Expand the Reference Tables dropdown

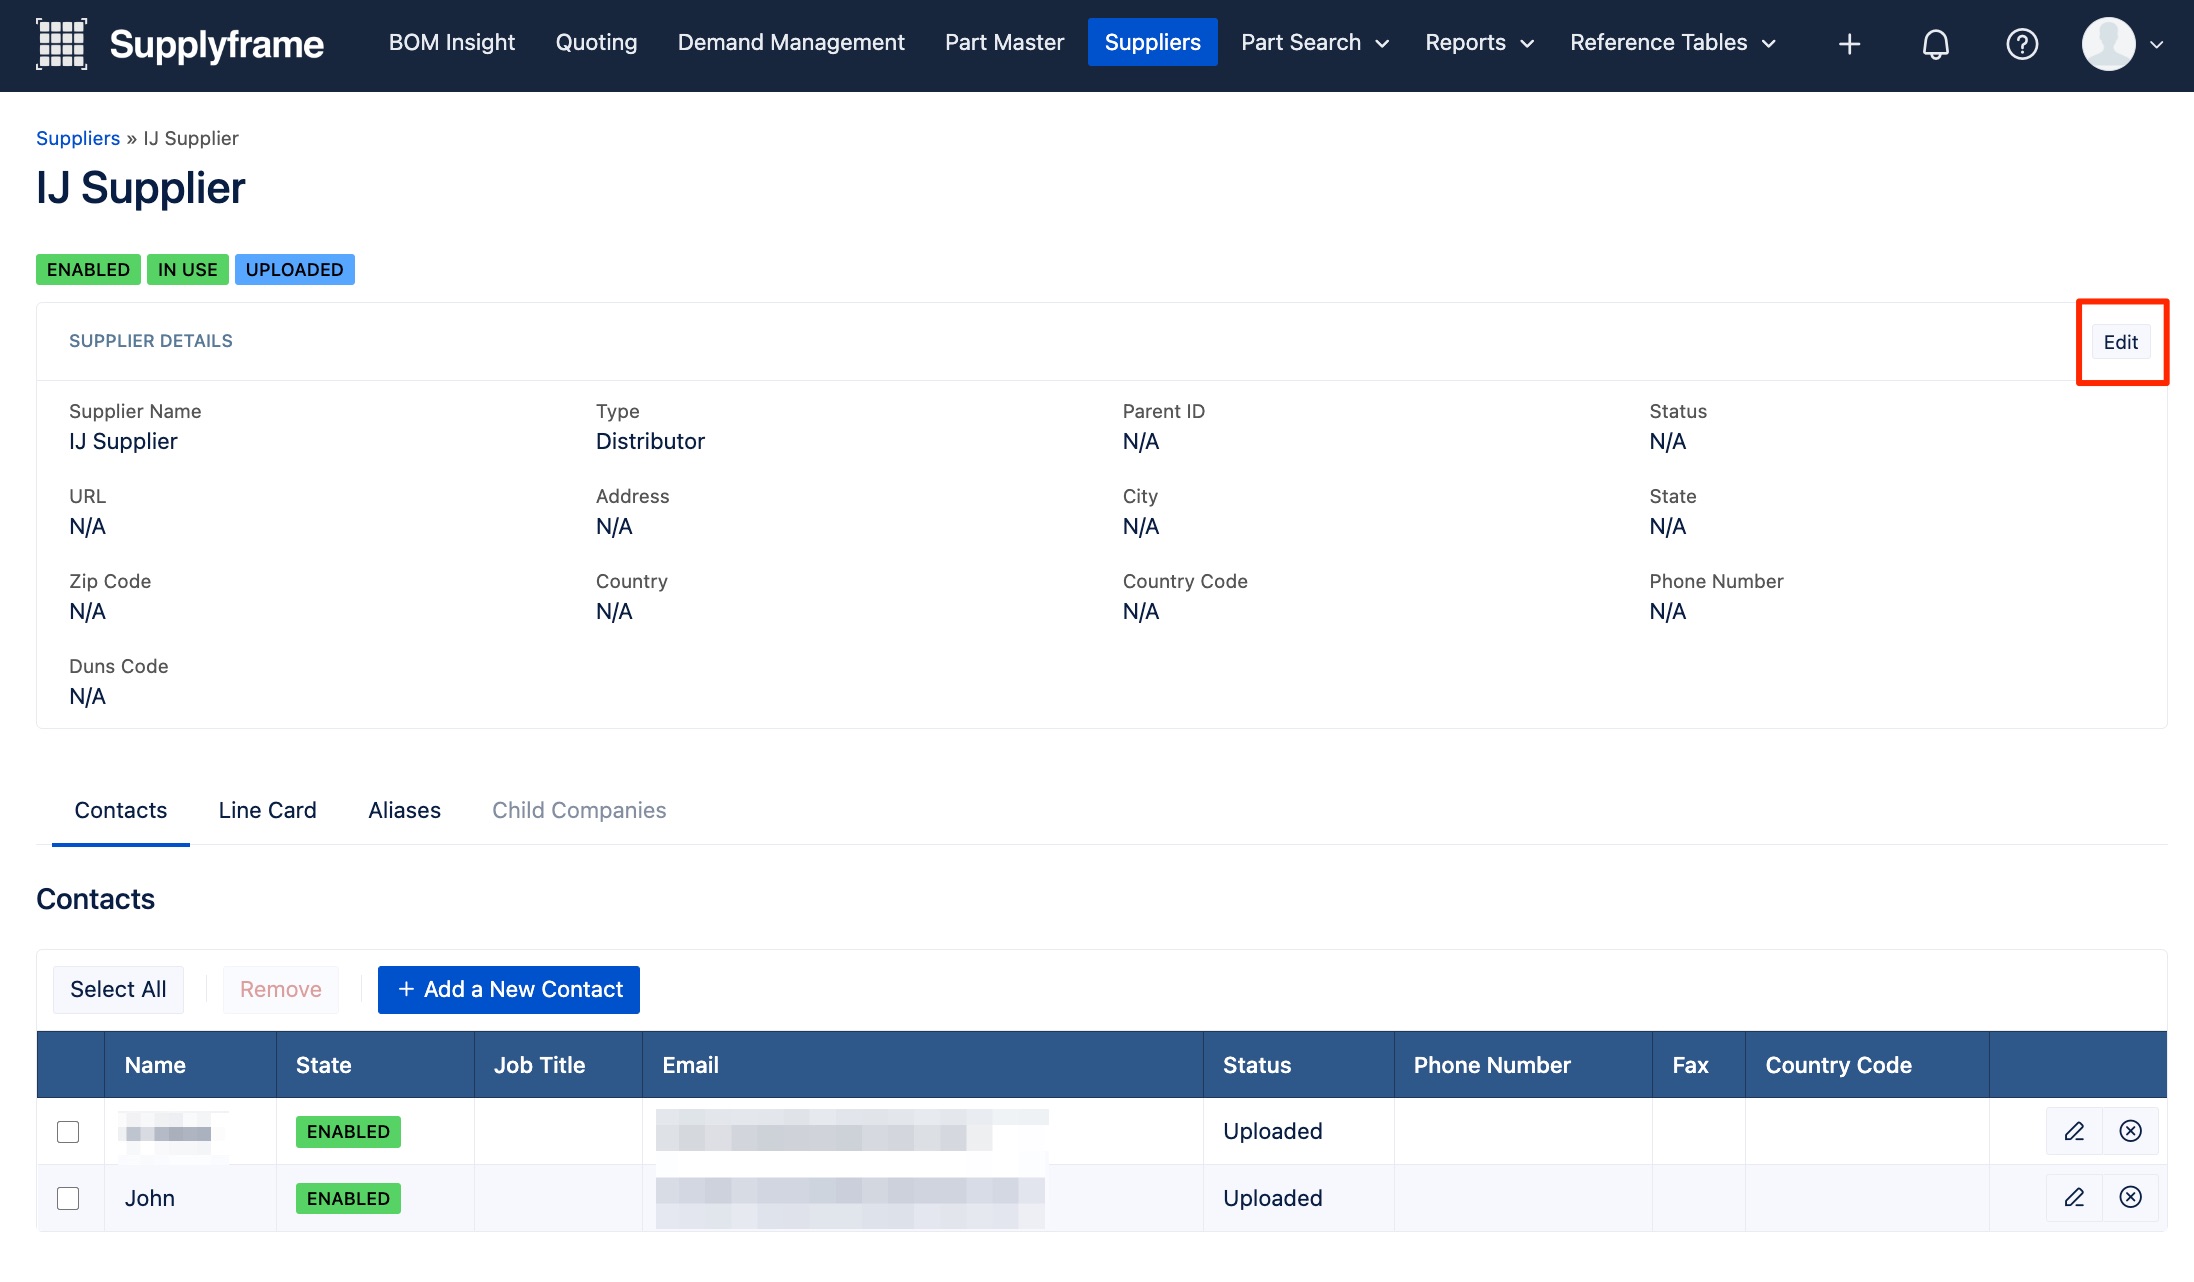tap(1673, 42)
